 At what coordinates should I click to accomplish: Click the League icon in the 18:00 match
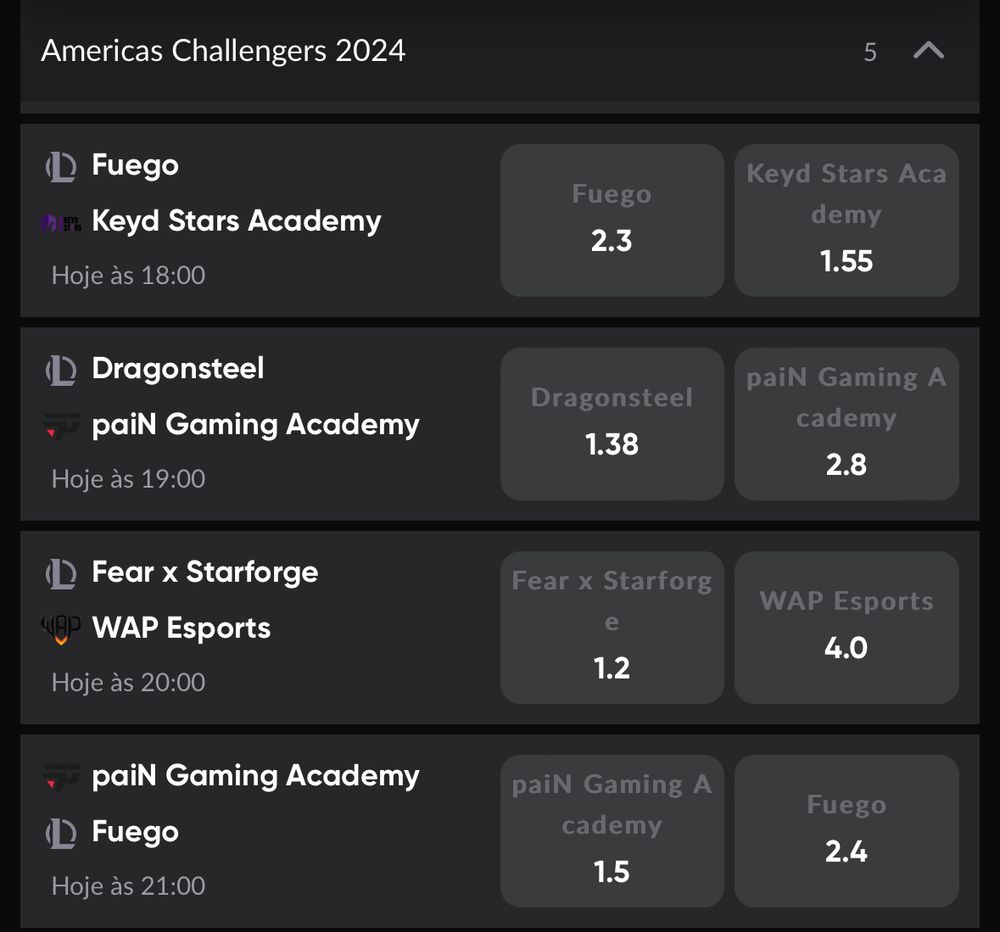61,167
